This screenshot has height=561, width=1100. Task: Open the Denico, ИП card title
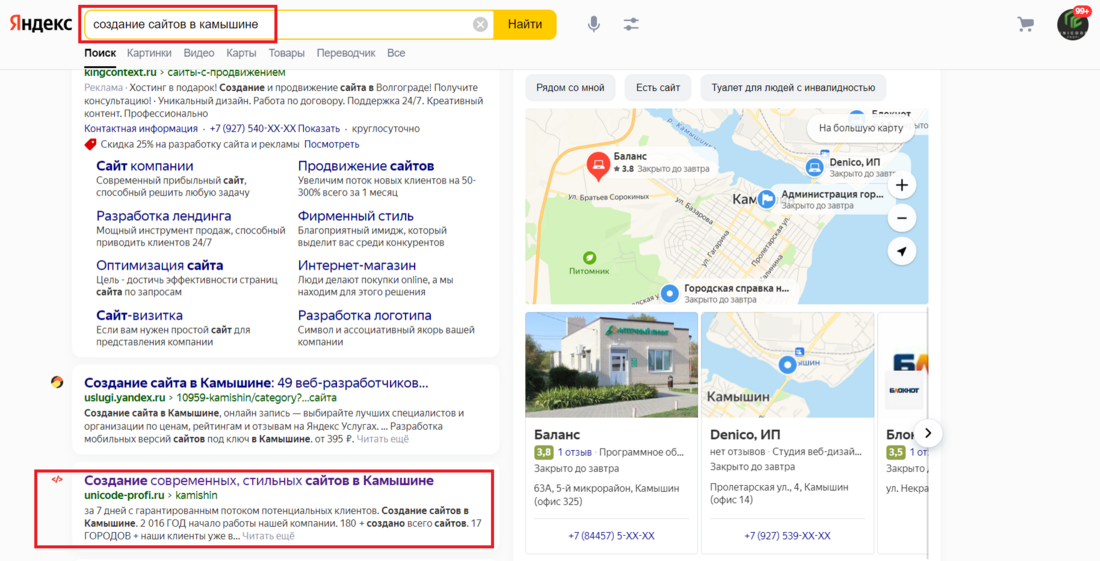(745, 435)
